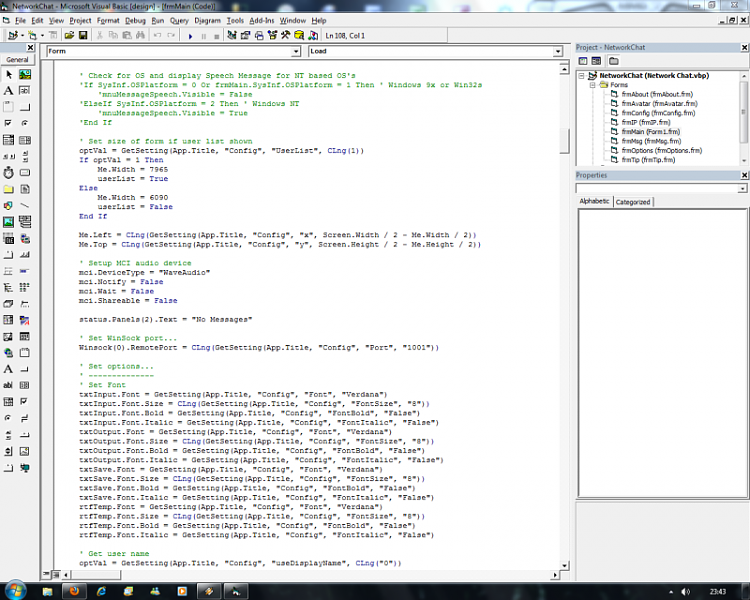Open Properties Window from the toolbar
Screen dimensions: 750x600
coord(245,35)
